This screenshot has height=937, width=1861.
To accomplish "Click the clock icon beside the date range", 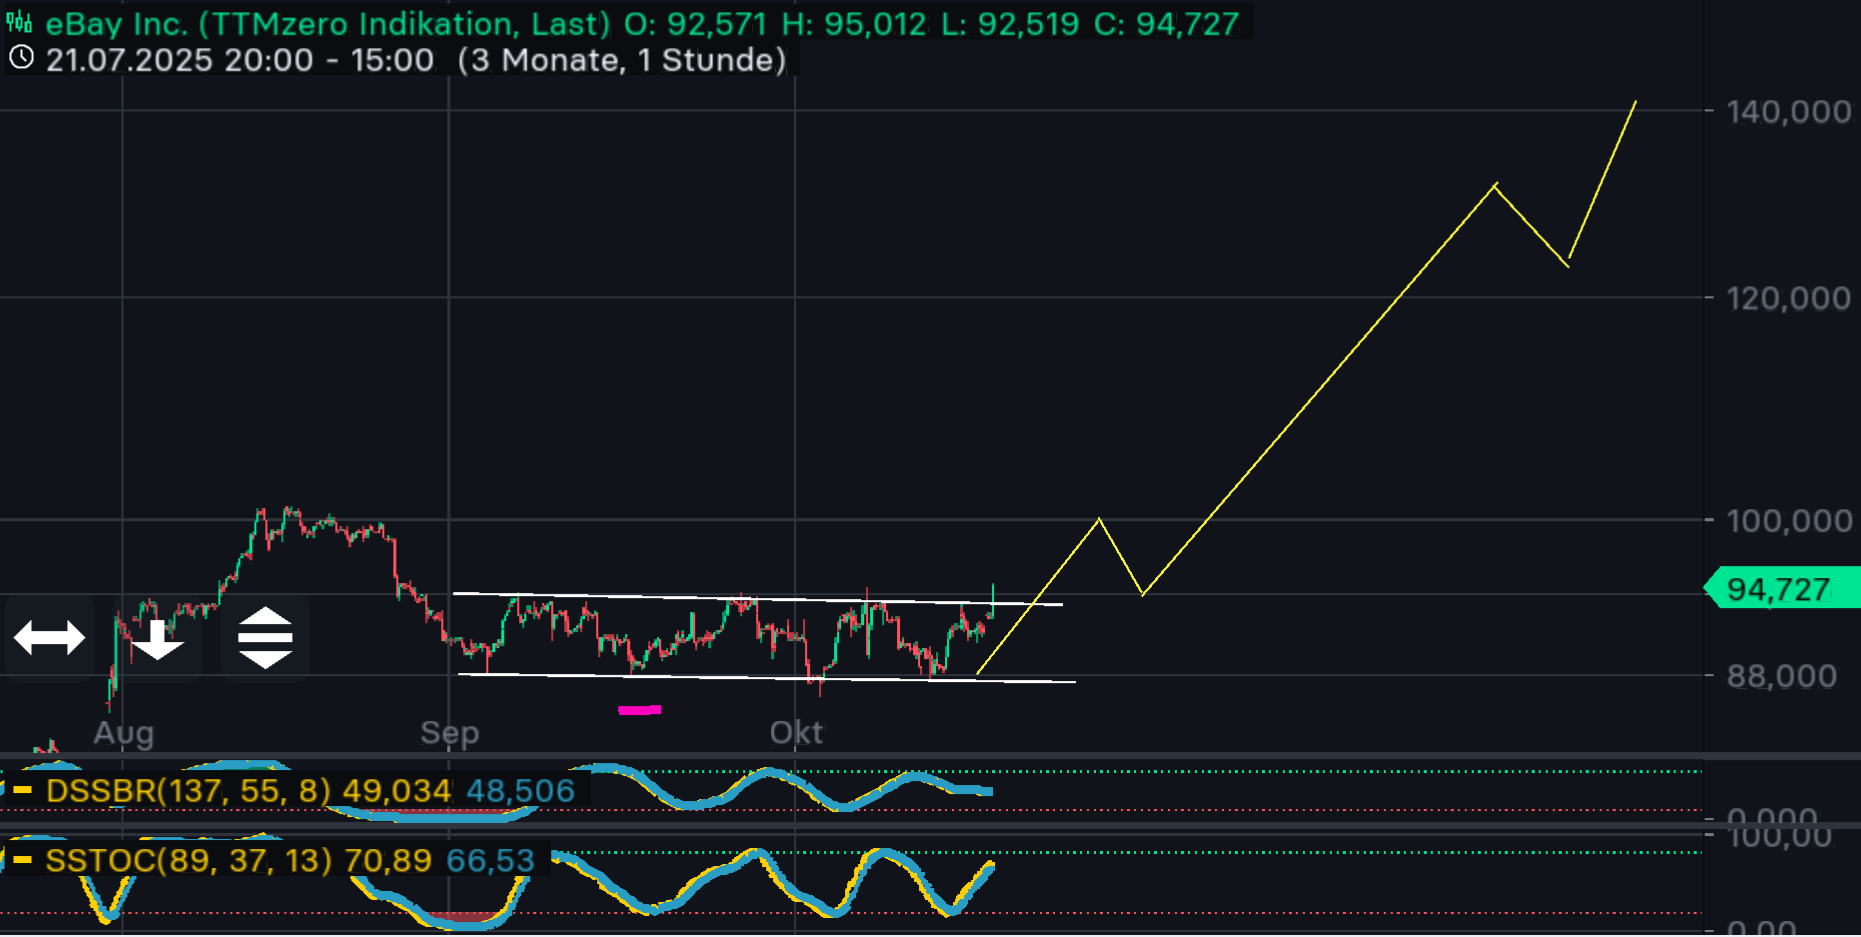I will click(x=21, y=58).
